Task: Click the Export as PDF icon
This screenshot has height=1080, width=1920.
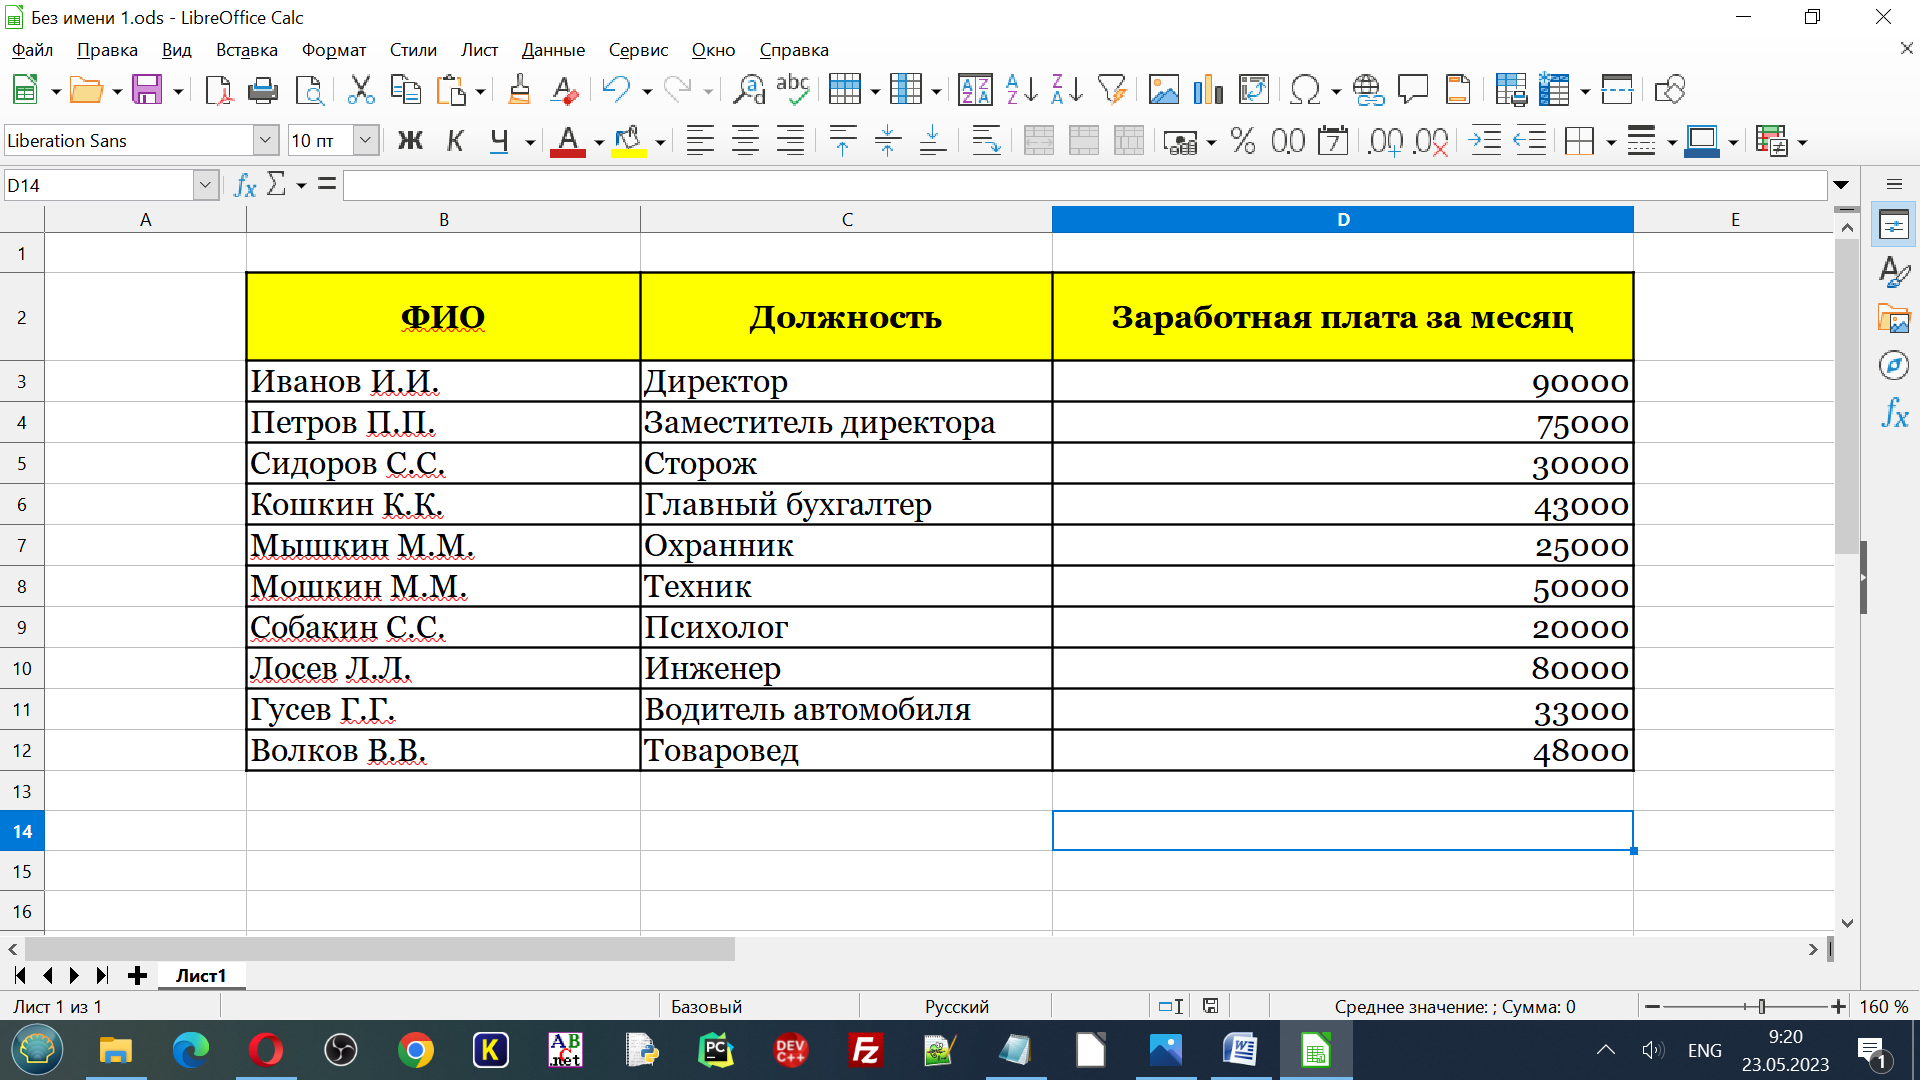Action: point(218,90)
